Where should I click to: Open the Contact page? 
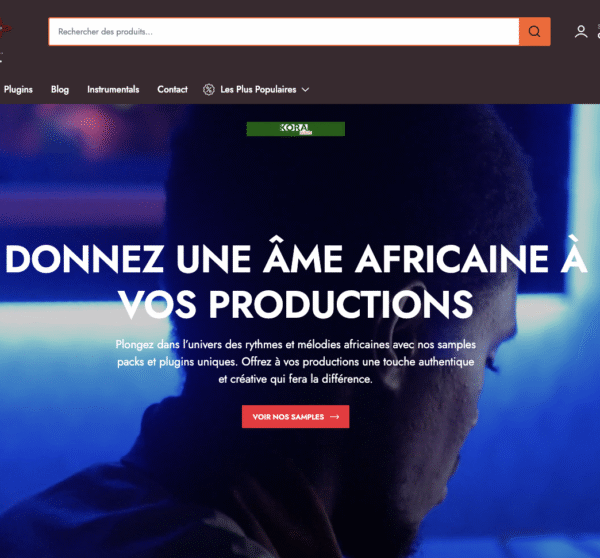[x=172, y=90]
